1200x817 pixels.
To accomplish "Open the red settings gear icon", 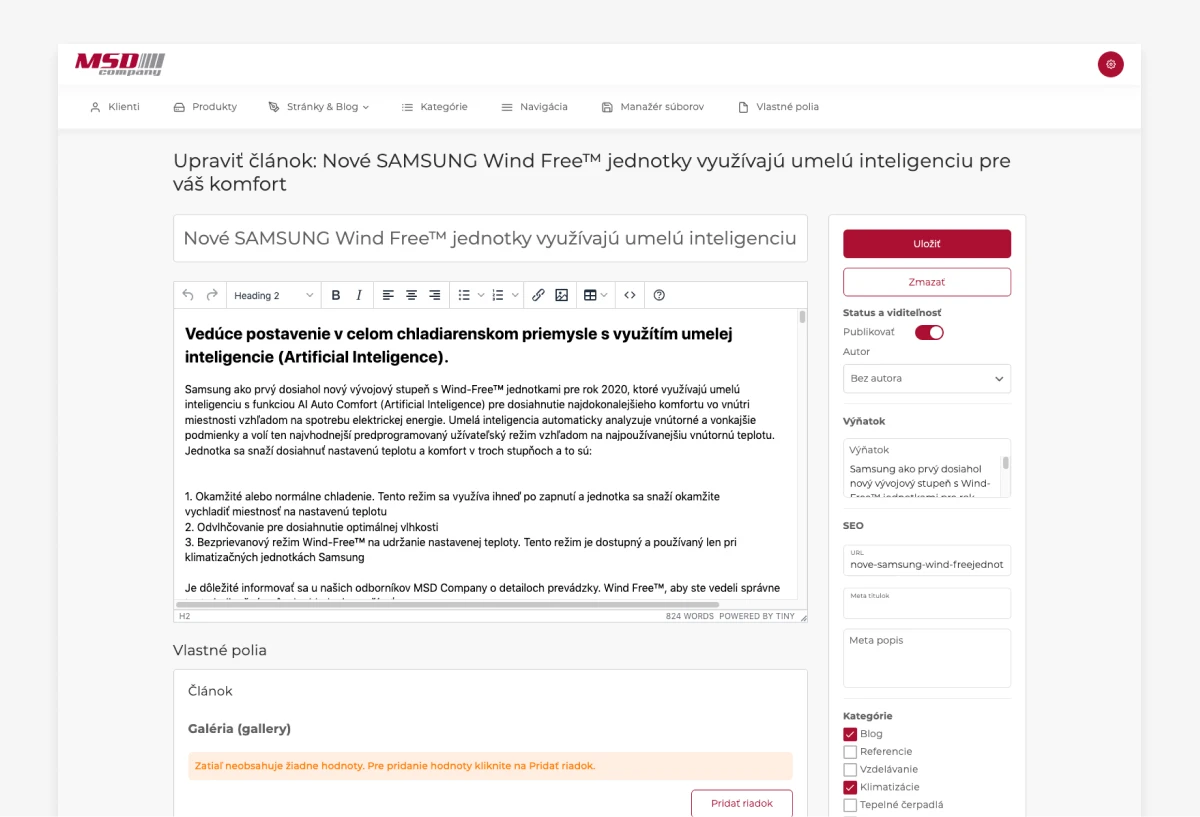I will (1110, 64).
